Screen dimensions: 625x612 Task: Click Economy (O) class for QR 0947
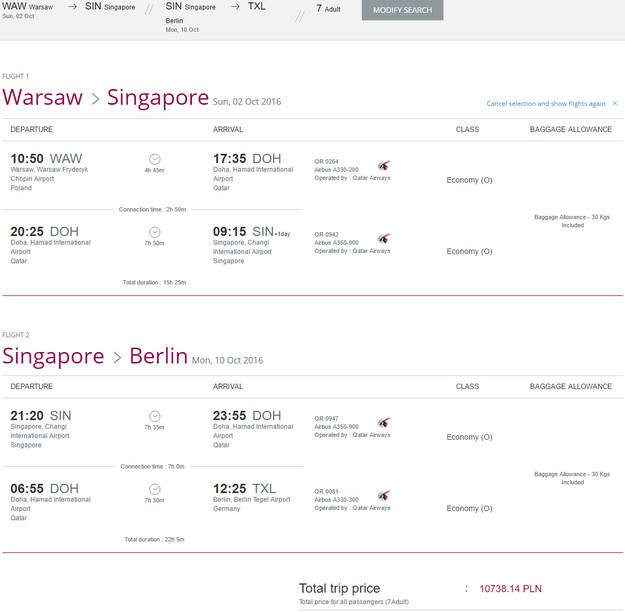(x=469, y=437)
